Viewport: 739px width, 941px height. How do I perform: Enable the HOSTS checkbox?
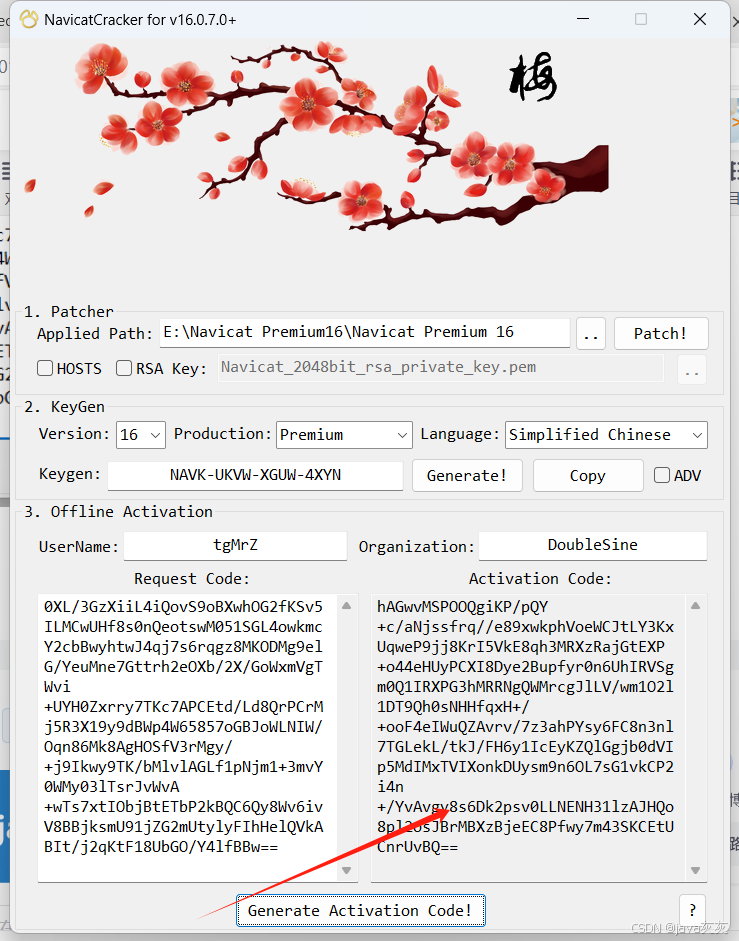45,368
